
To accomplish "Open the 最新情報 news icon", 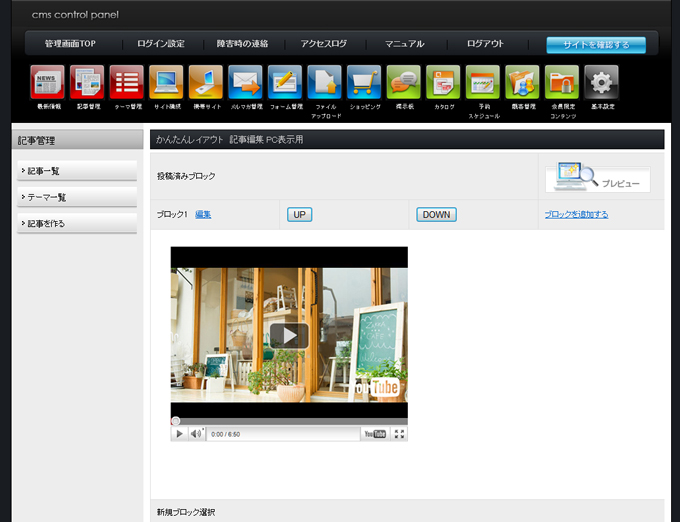I will [47, 82].
